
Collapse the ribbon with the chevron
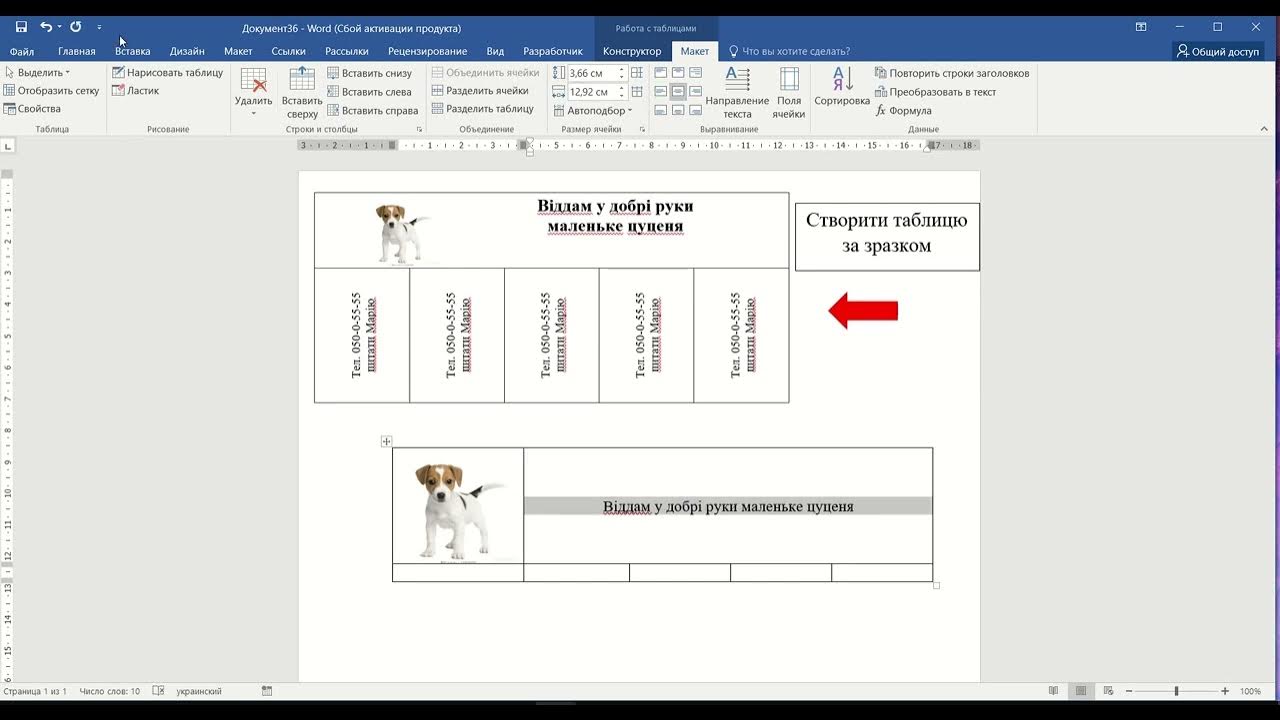coord(1266,130)
